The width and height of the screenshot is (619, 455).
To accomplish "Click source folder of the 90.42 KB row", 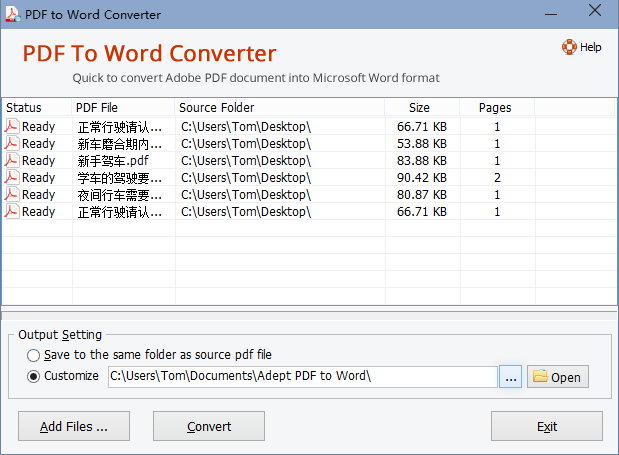I will (x=246, y=178).
